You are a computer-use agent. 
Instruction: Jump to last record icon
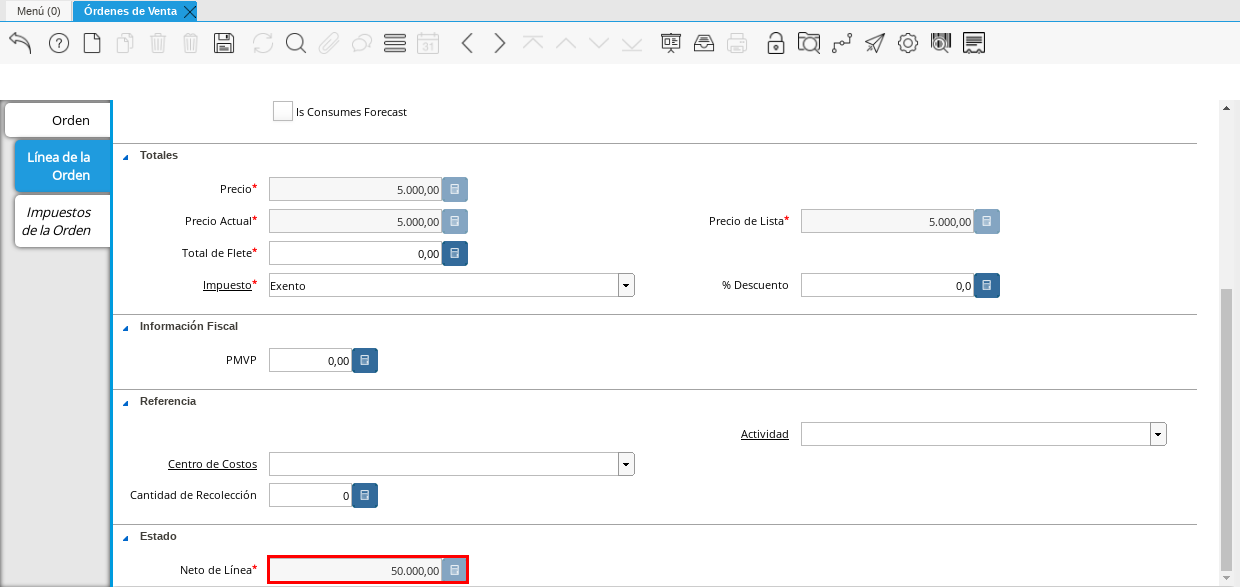[632, 43]
